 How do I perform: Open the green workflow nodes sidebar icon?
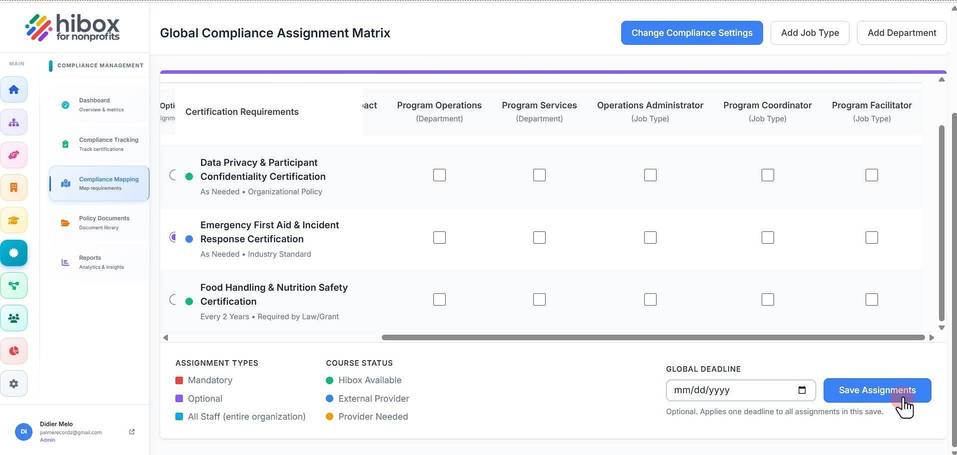13,285
